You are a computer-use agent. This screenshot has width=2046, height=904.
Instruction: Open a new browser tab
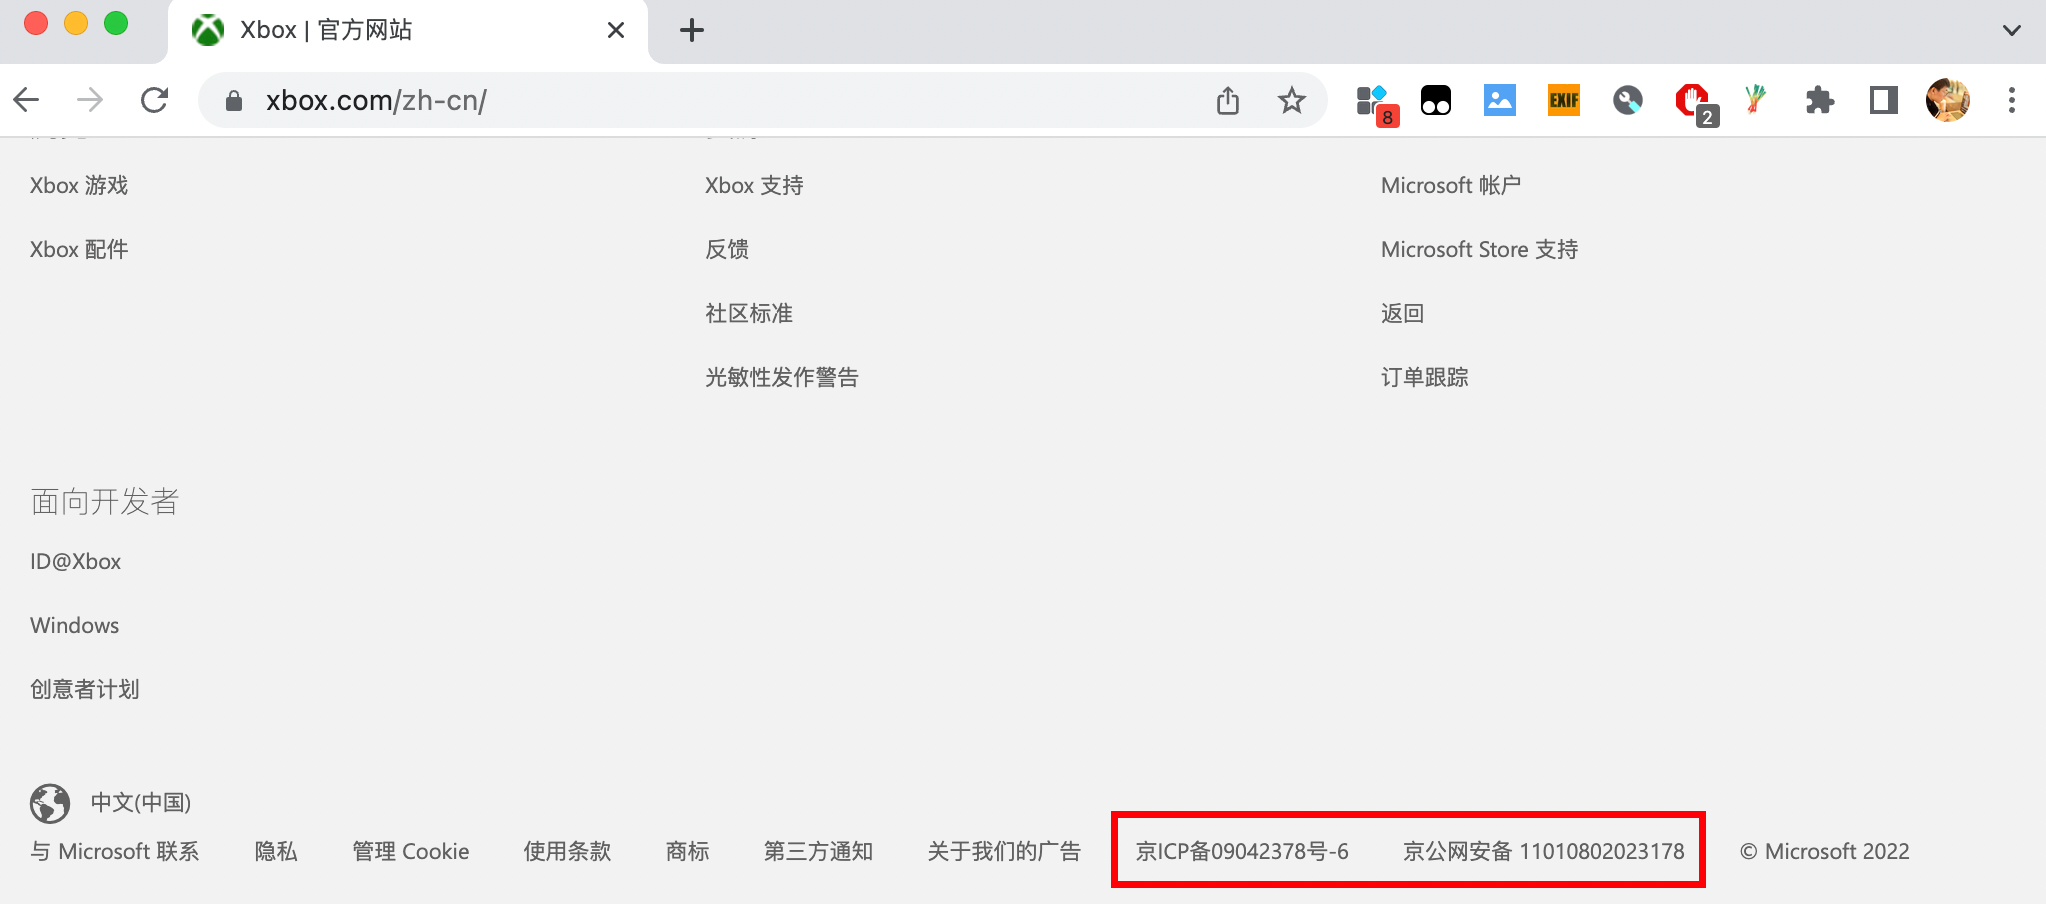click(x=692, y=30)
